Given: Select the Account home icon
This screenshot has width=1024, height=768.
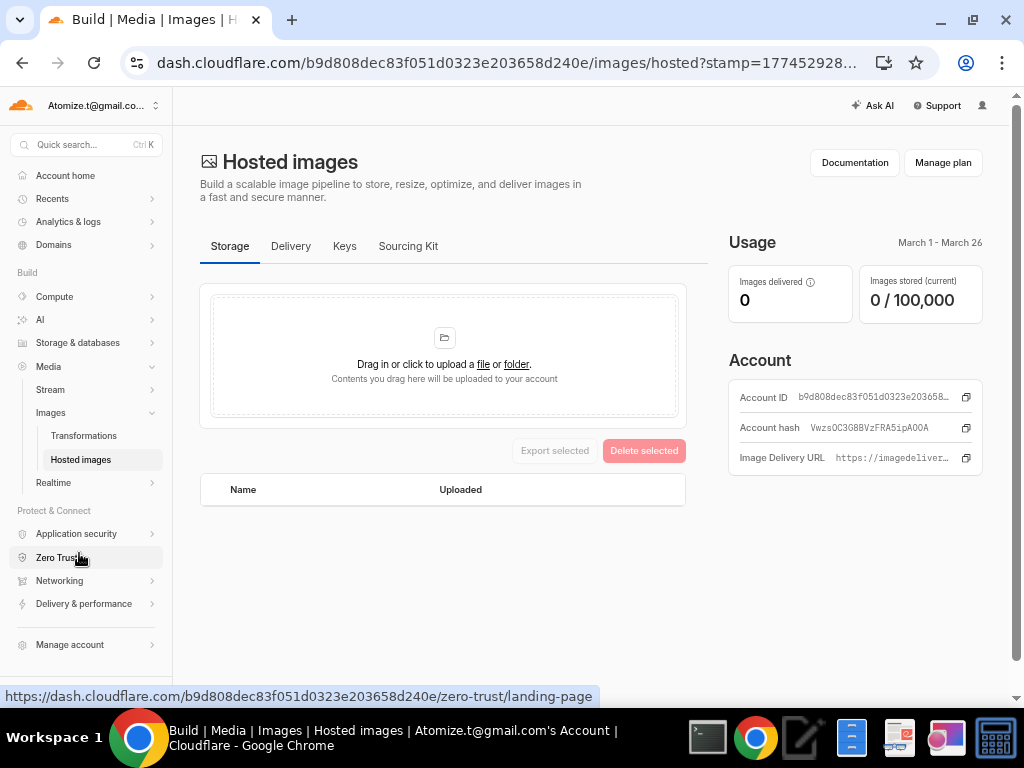Looking at the screenshot, I should click(x=22, y=175).
